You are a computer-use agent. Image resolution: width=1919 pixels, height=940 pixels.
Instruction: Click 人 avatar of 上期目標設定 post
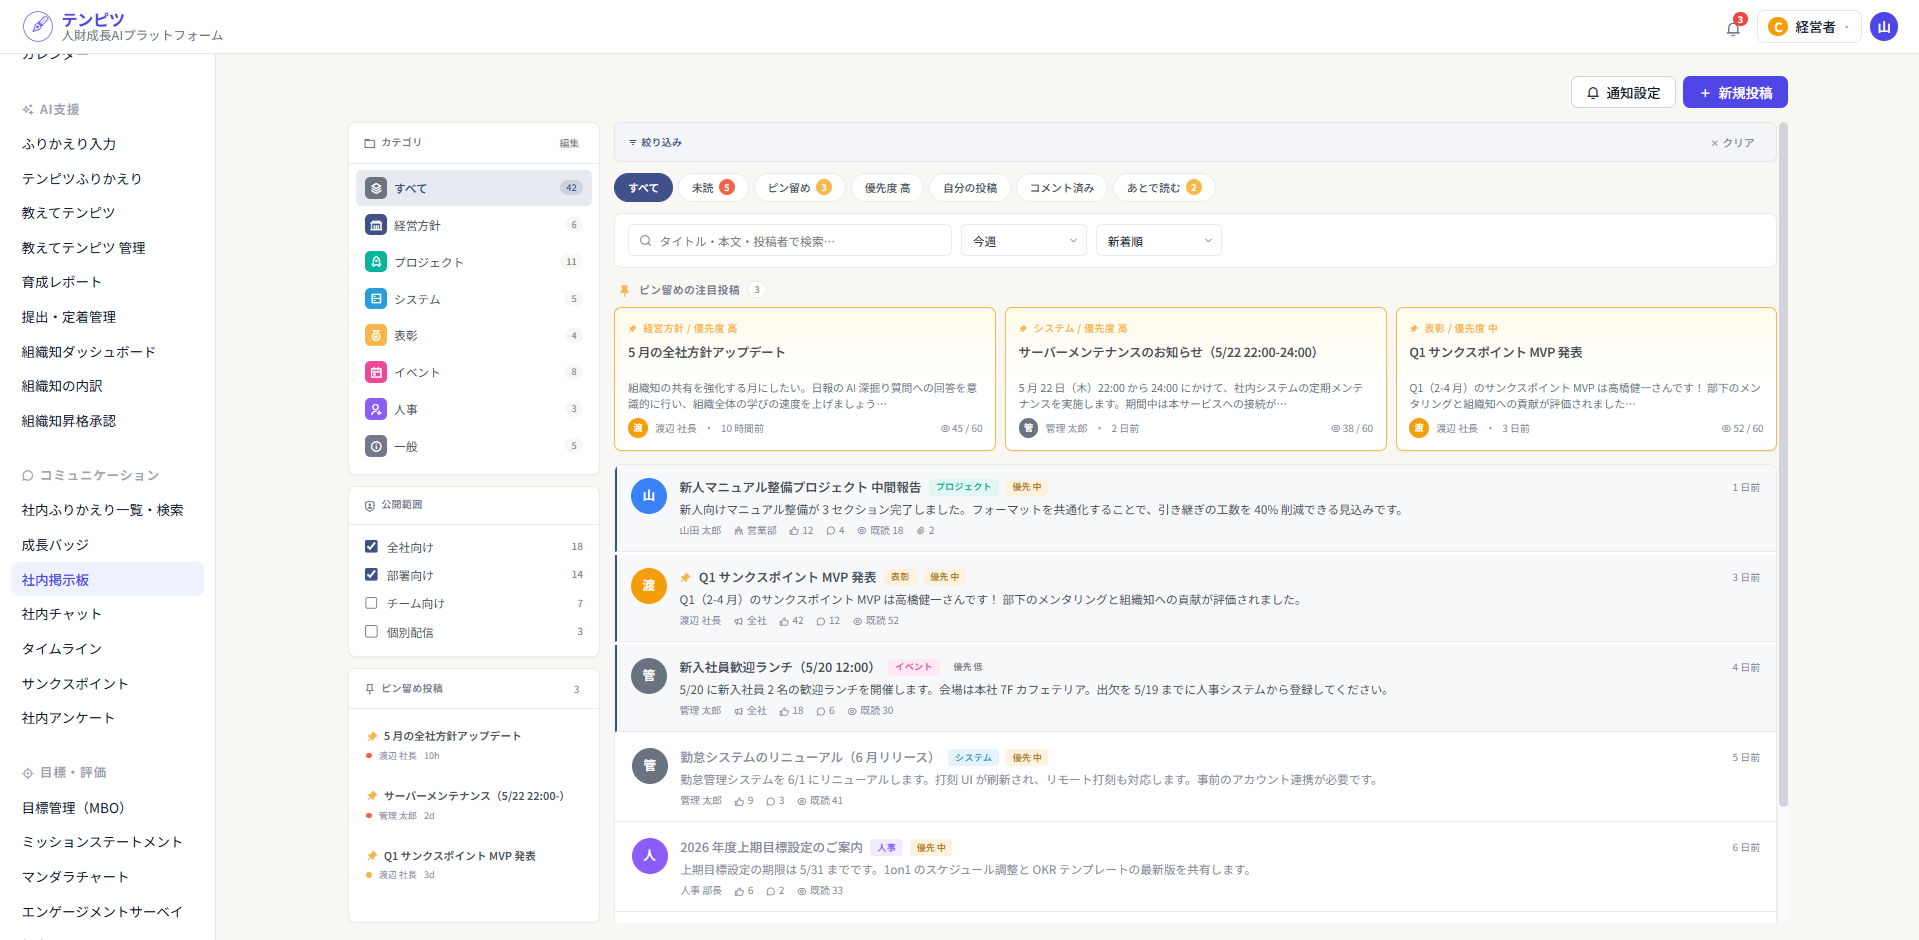click(649, 856)
